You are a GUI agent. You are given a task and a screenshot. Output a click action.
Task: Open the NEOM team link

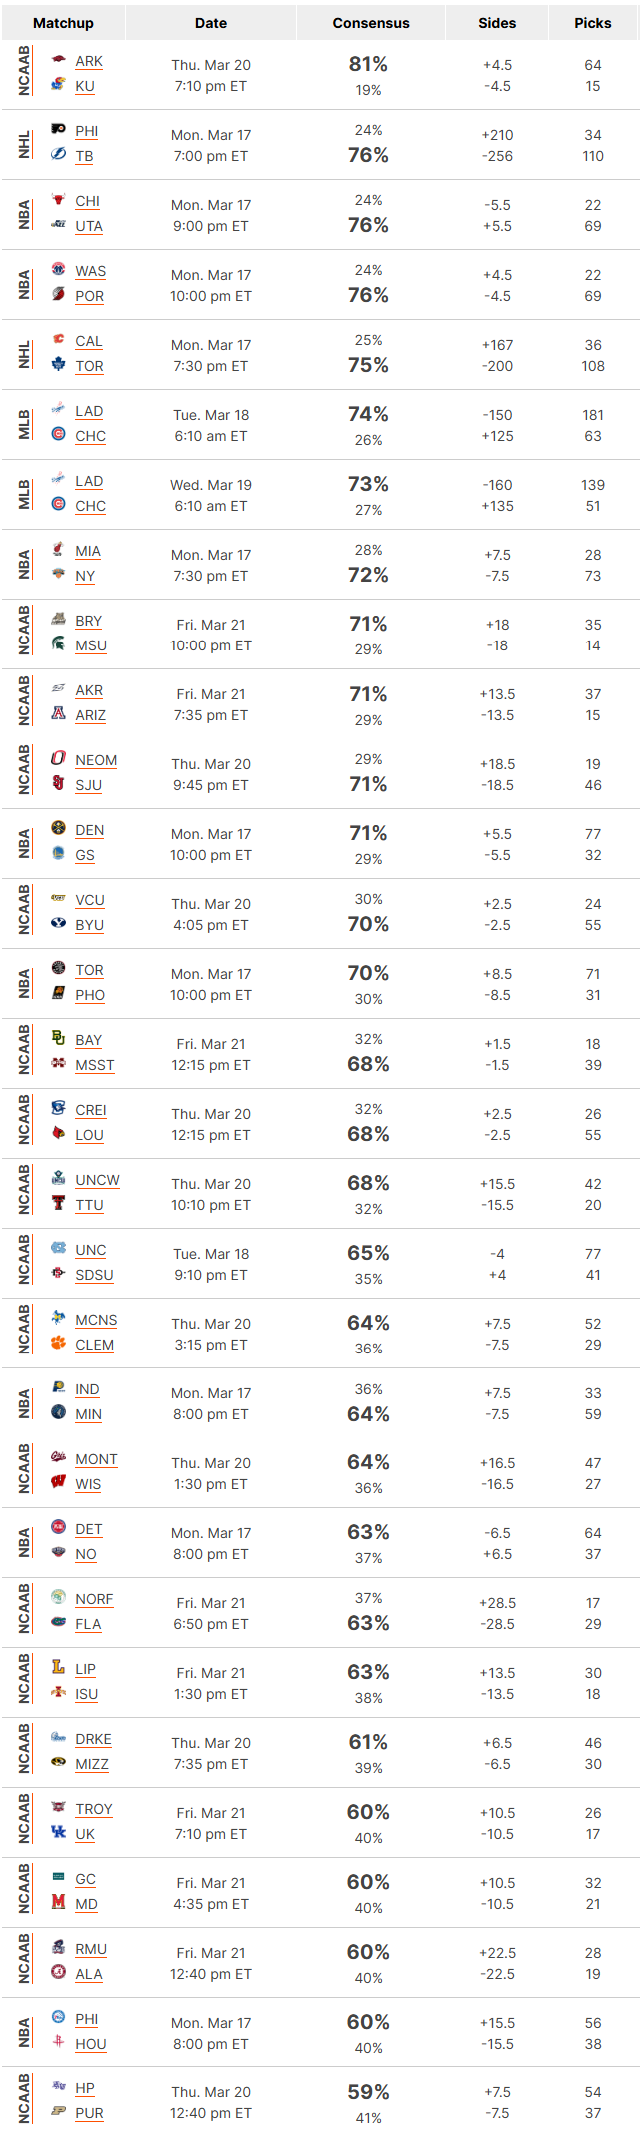pyautogui.click(x=96, y=760)
